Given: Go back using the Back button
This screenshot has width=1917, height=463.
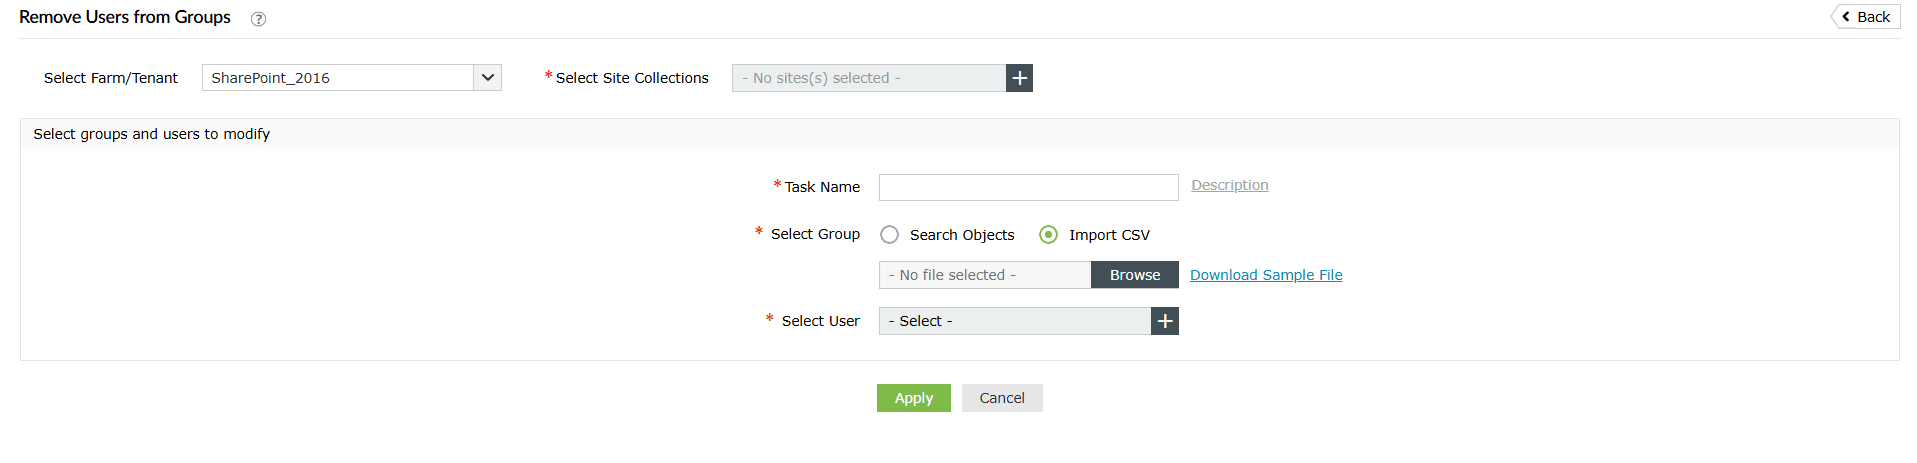Looking at the screenshot, I should click(x=1866, y=17).
